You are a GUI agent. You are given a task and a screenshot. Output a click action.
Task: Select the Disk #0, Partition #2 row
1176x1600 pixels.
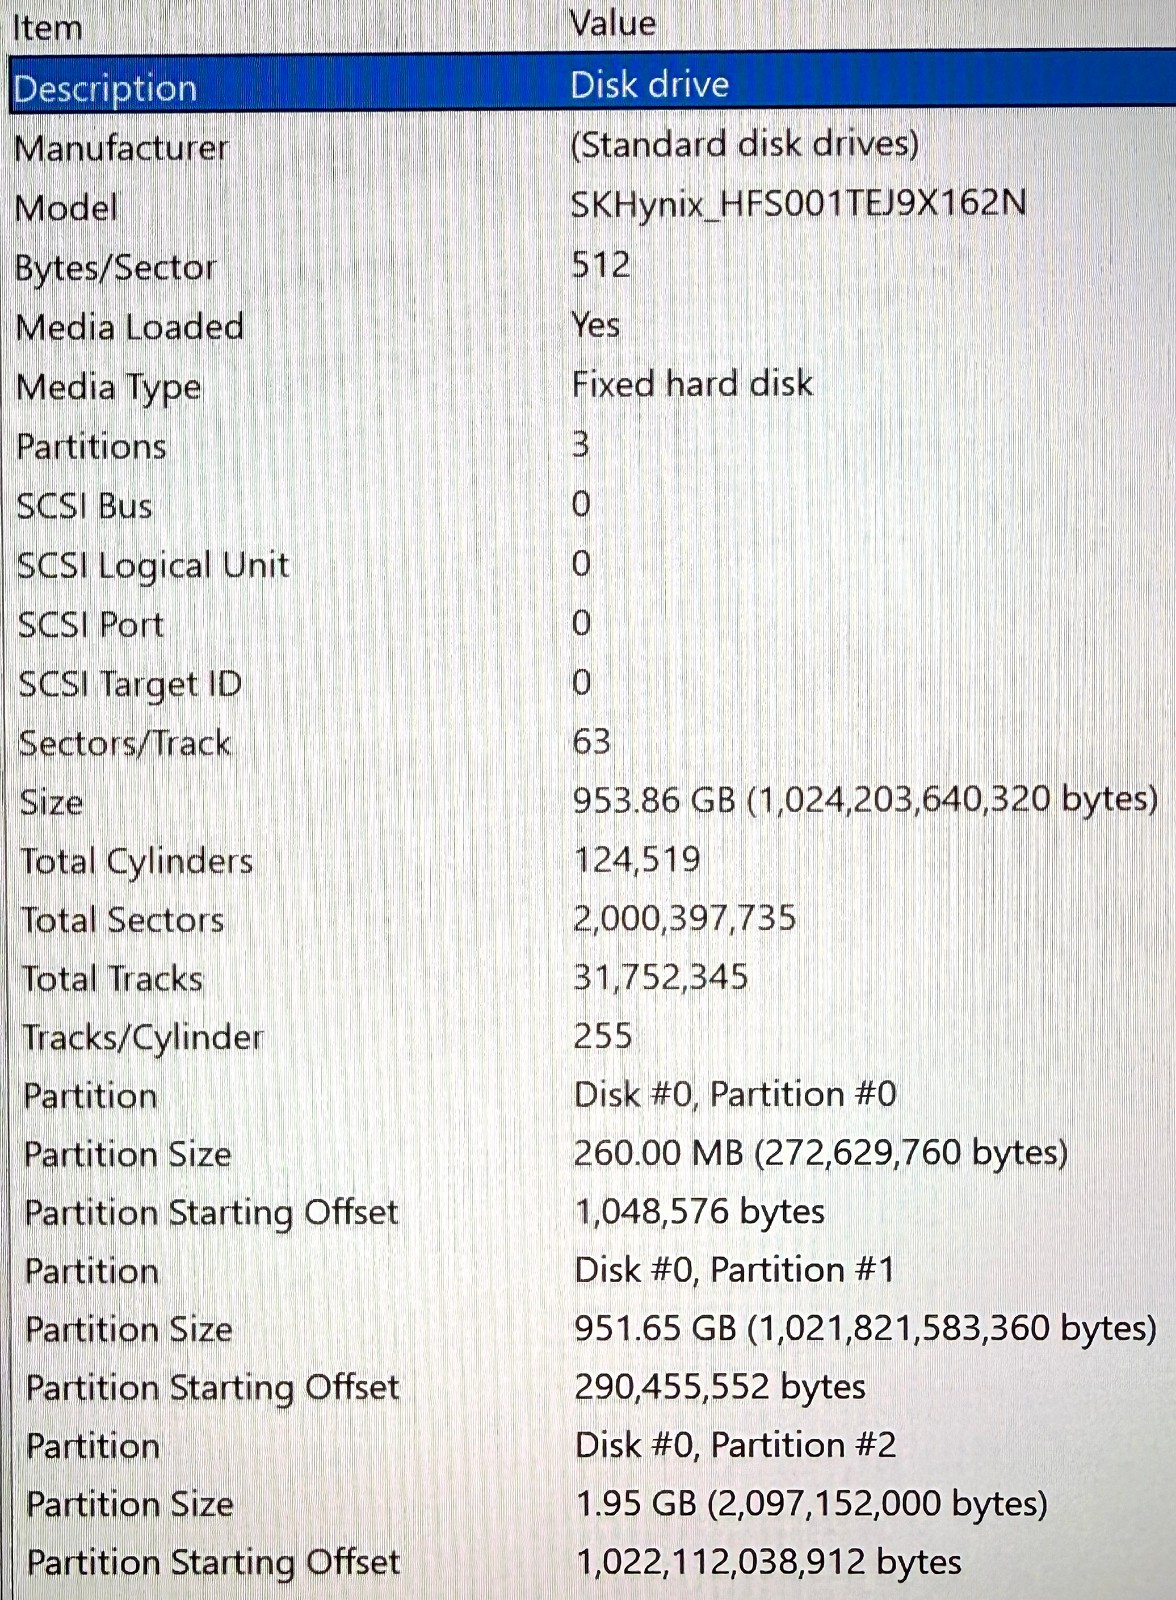[x=592, y=1445]
